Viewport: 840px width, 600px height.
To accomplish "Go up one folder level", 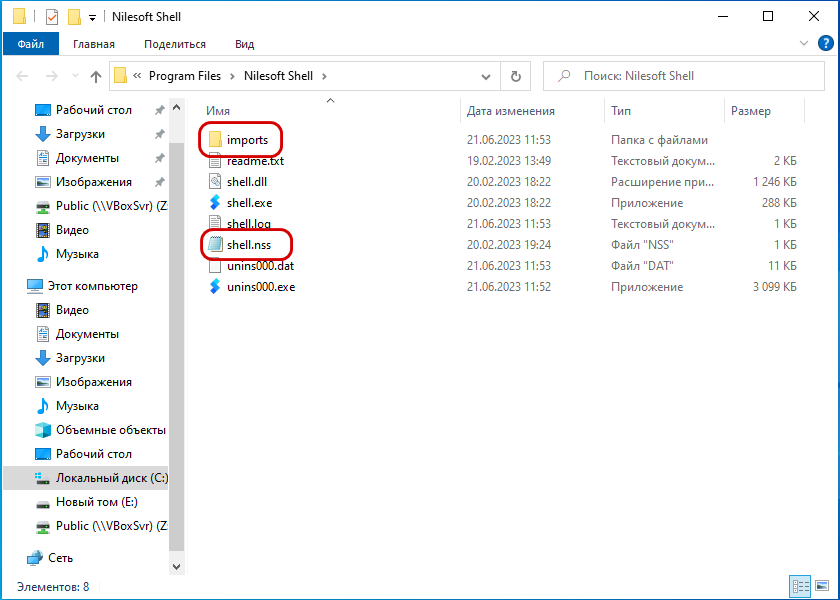I will pos(96,76).
